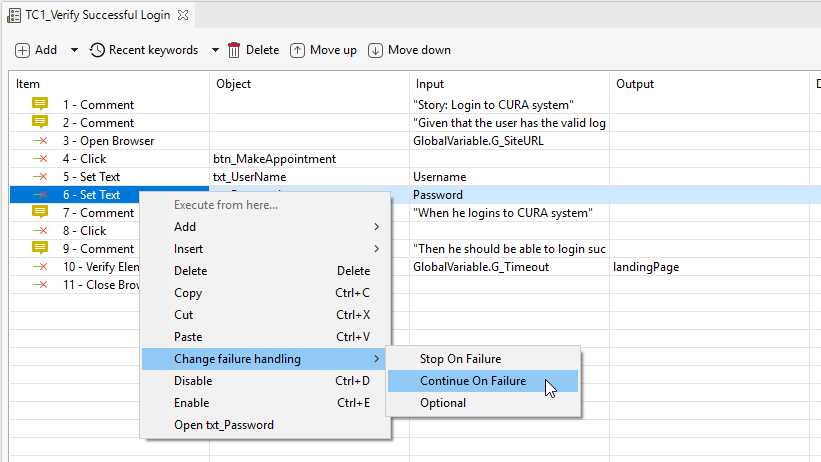
Task: Click the keyword arrow icon beside Open Browser
Action: click(40, 141)
